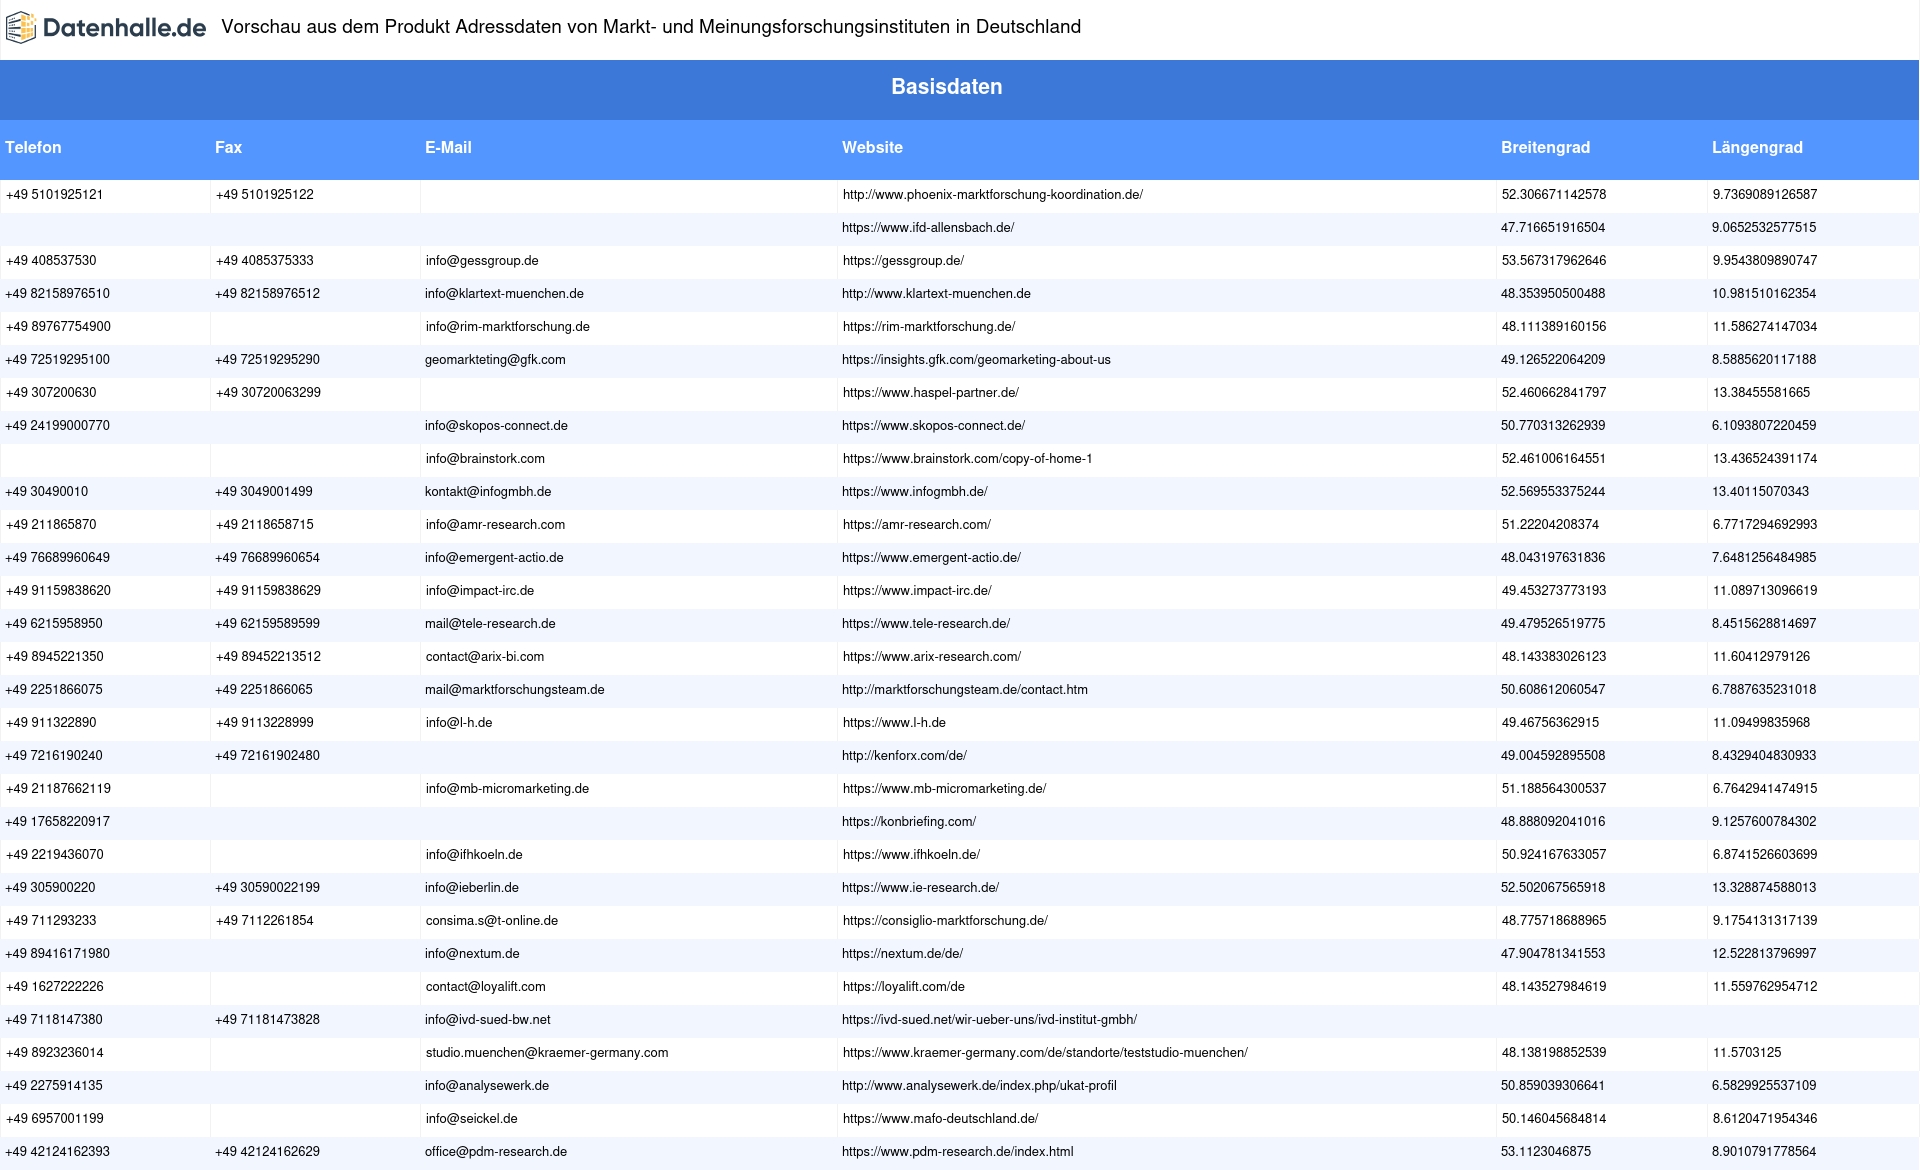
Task: Click the Datenhalle.de logo icon
Action: click(20, 27)
